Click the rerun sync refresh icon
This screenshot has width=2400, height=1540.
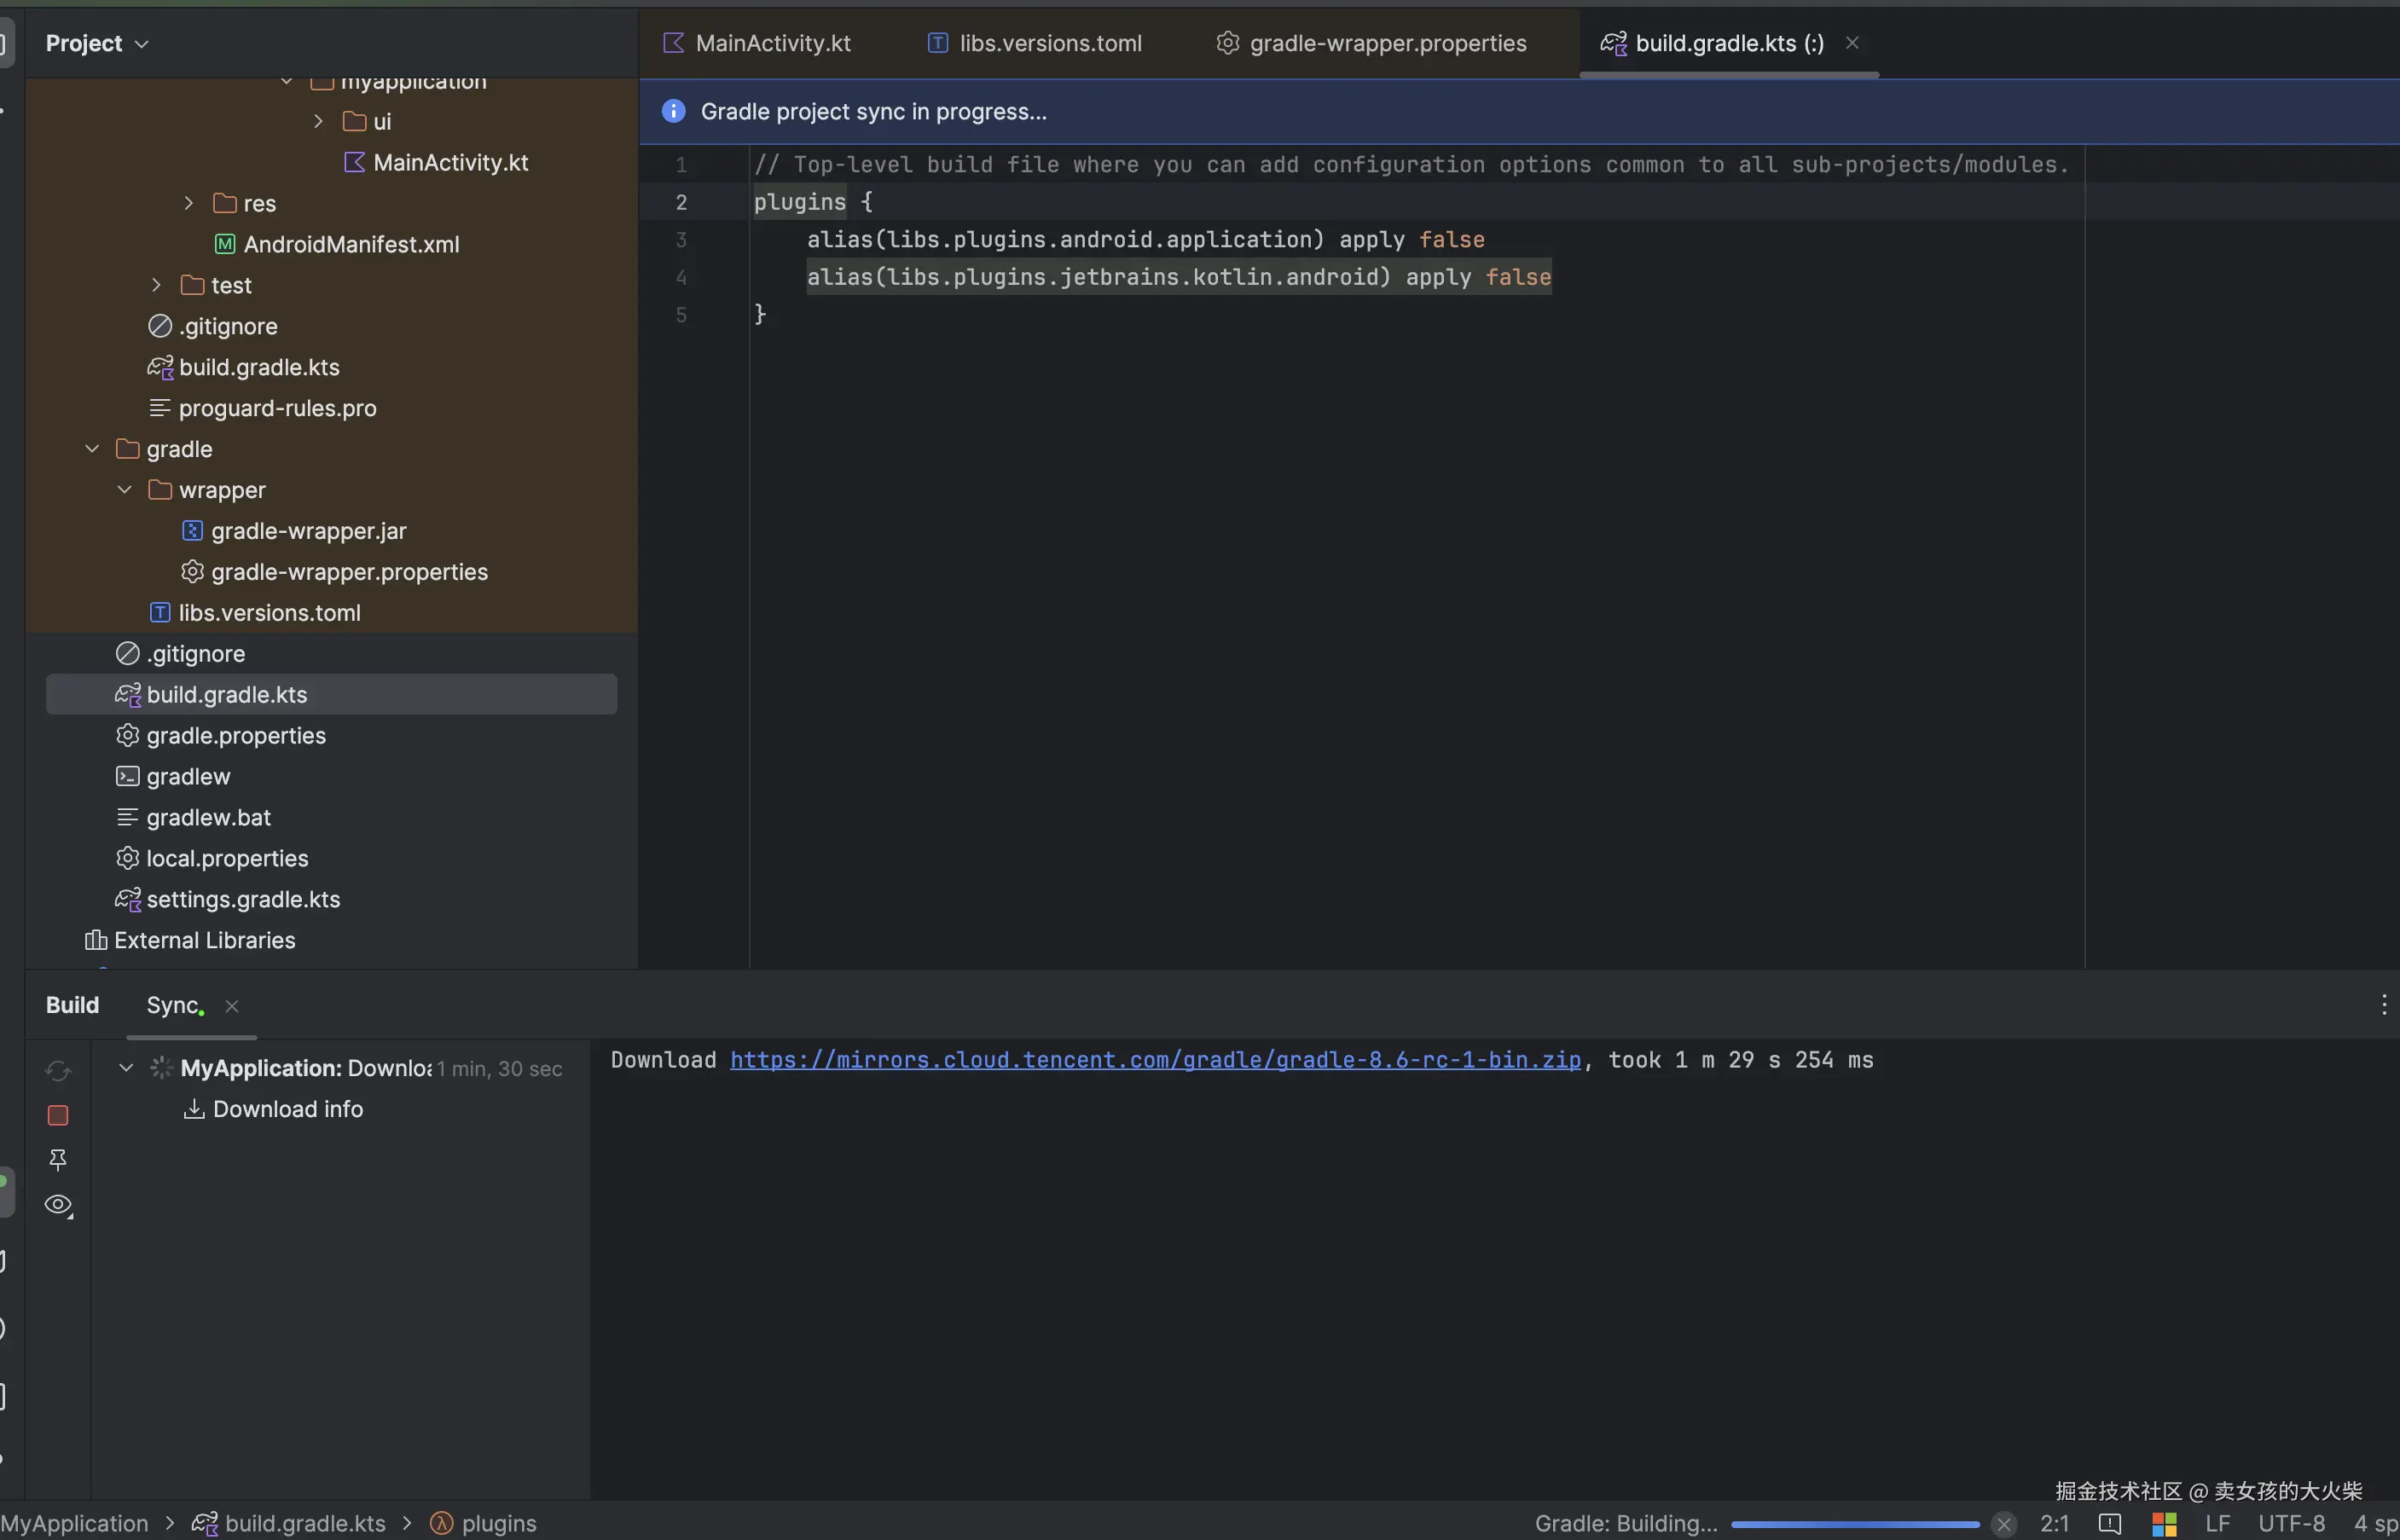tap(58, 1070)
